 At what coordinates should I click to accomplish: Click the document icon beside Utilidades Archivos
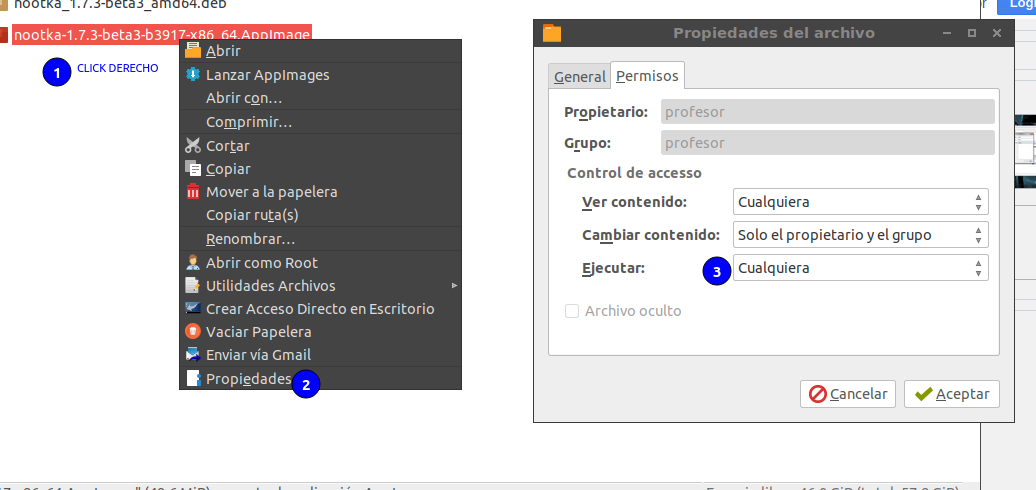(193, 285)
